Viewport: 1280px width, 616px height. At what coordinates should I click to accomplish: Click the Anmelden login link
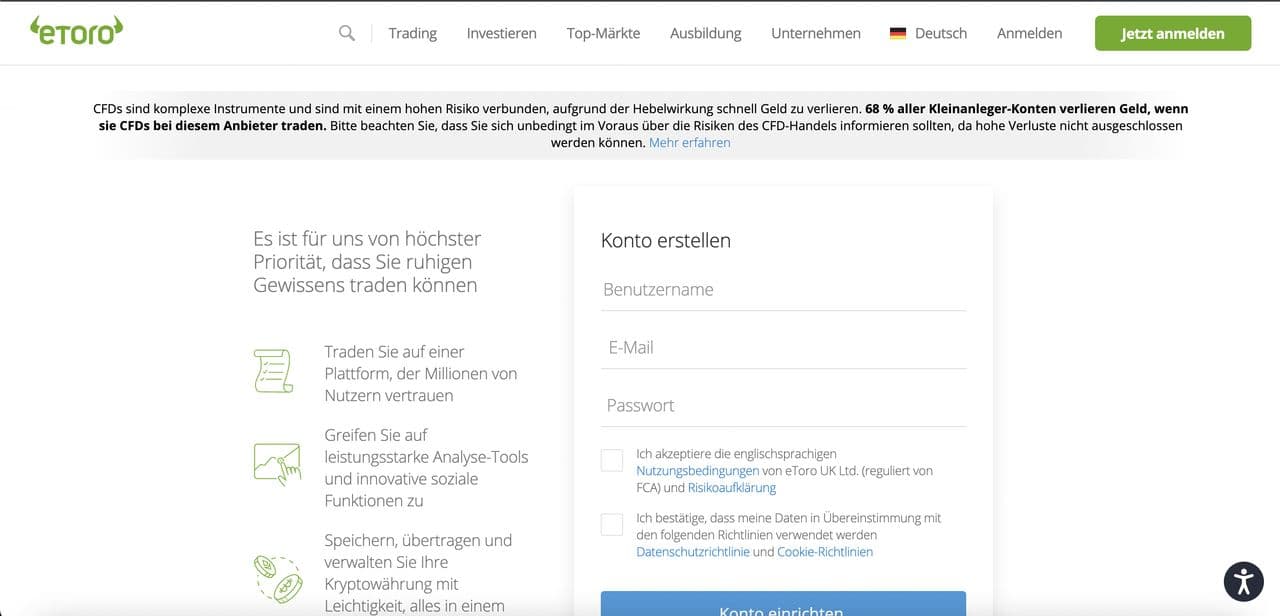coord(1029,33)
